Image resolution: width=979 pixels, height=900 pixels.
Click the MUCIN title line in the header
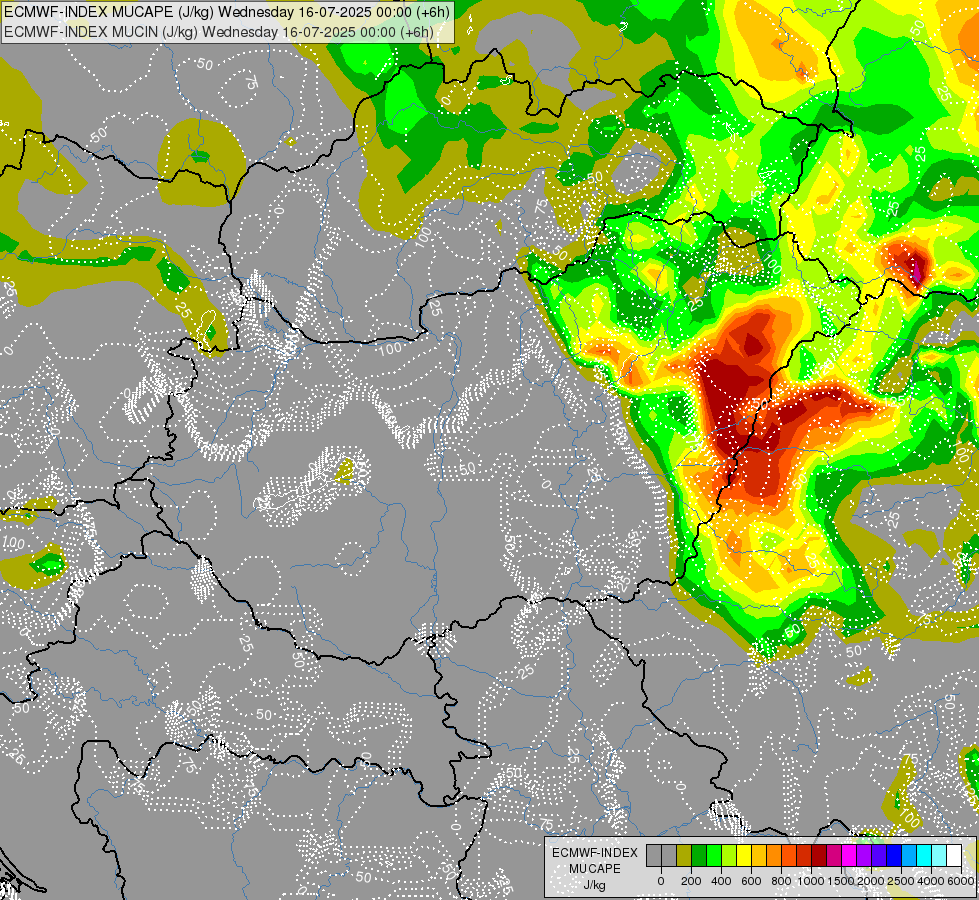pyautogui.click(x=219, y=31)
